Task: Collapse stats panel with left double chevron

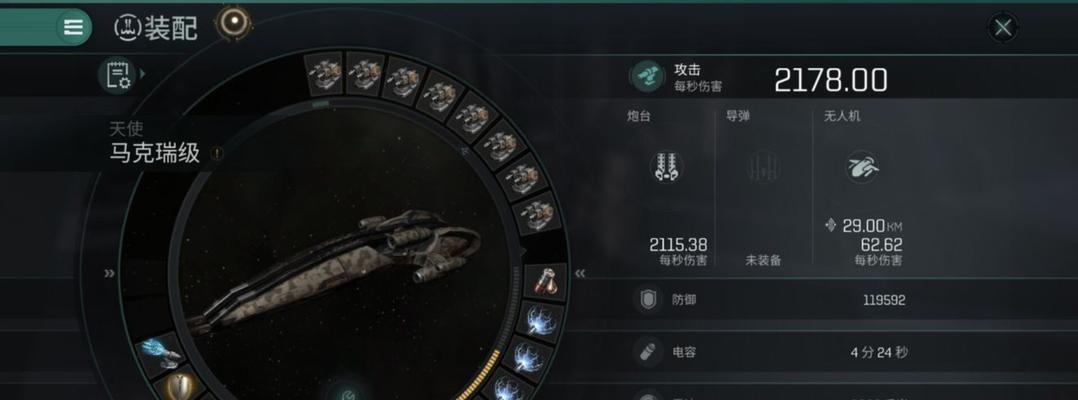Action: pyautogui.click(x=580, y=274)
